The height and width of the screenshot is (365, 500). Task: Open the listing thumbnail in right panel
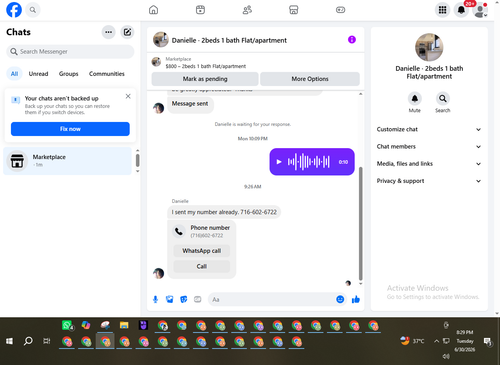(429, 47)
